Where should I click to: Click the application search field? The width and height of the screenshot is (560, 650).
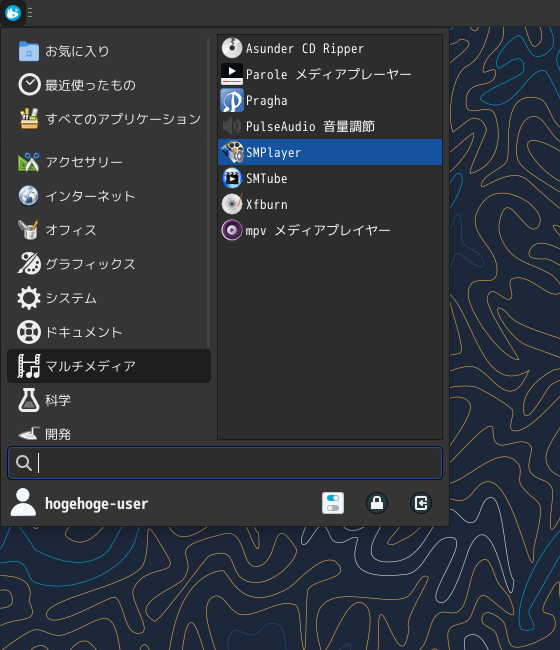tap(225, 463)
